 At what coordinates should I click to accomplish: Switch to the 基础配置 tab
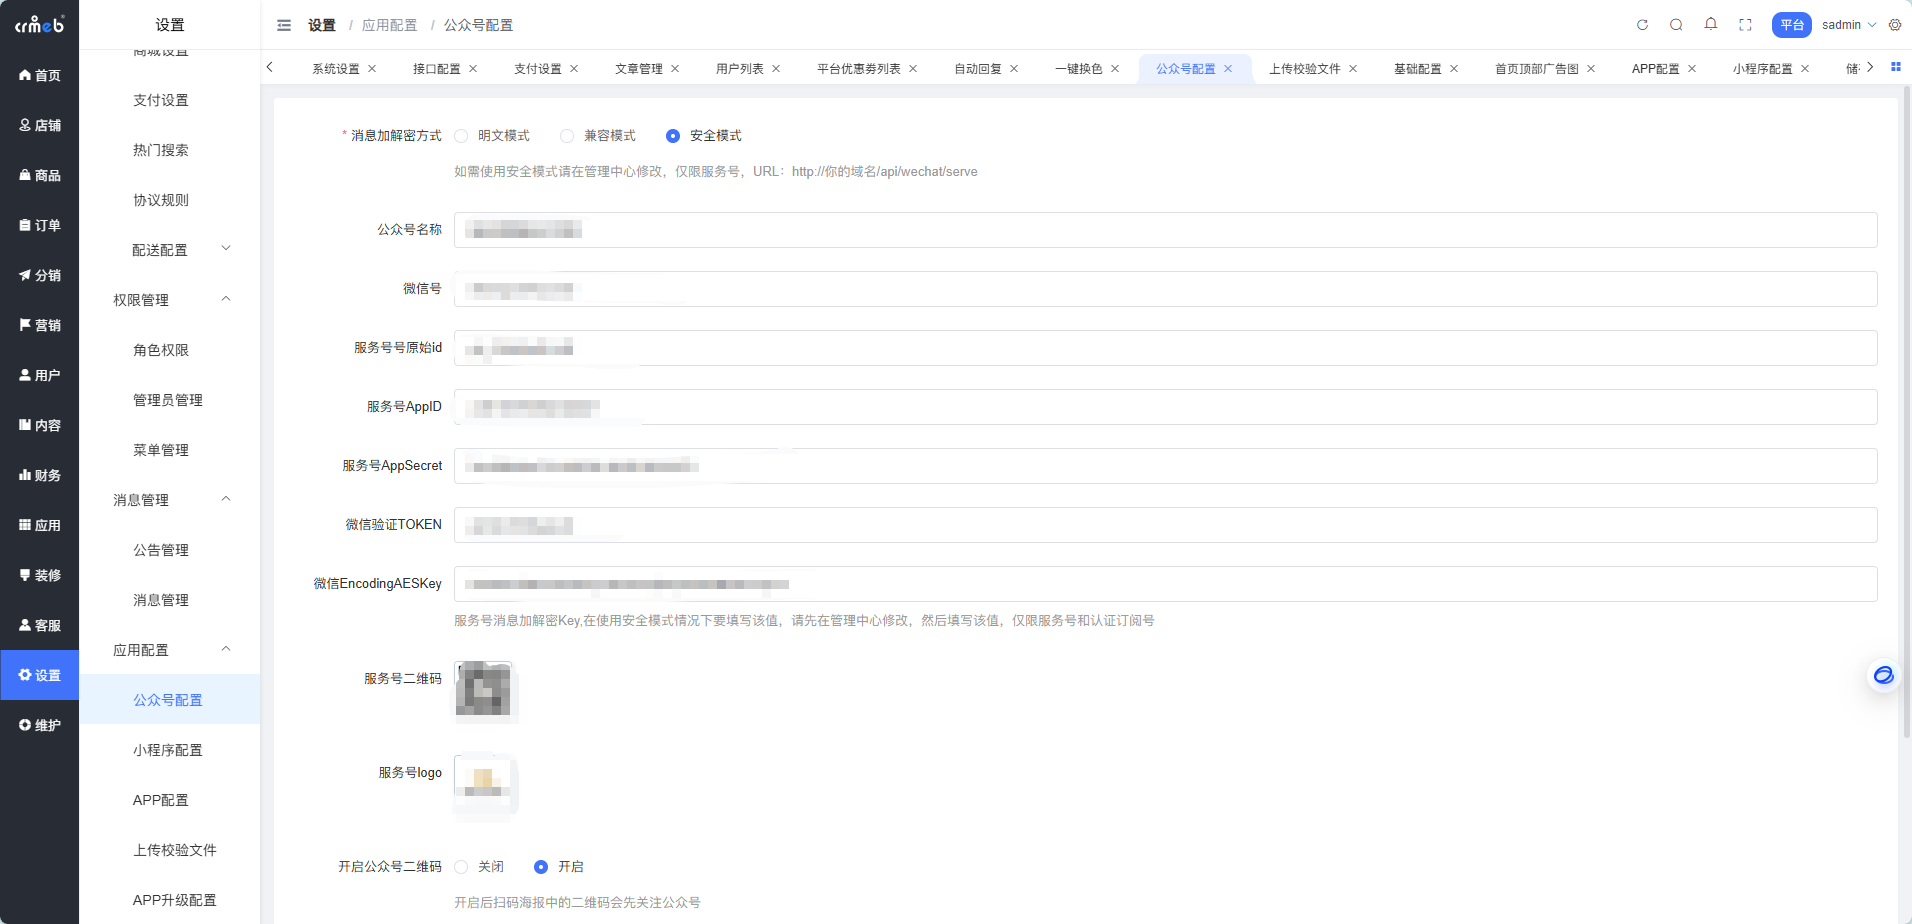point(1417,69)
